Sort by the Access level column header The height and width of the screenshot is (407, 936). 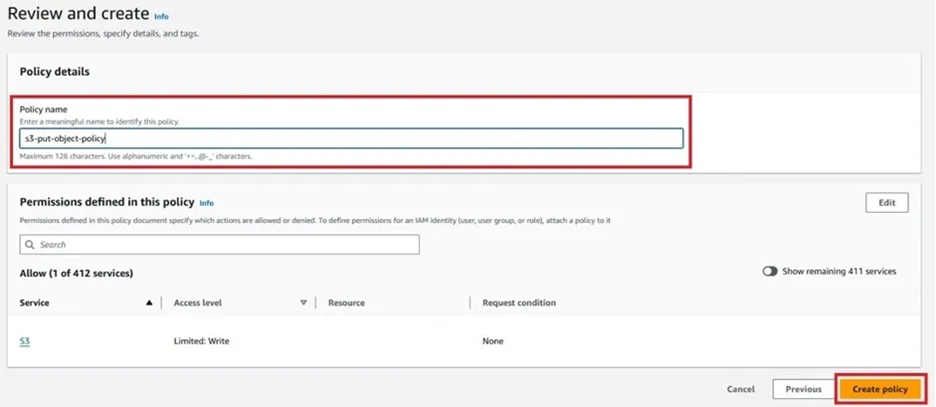pos(198,302)
